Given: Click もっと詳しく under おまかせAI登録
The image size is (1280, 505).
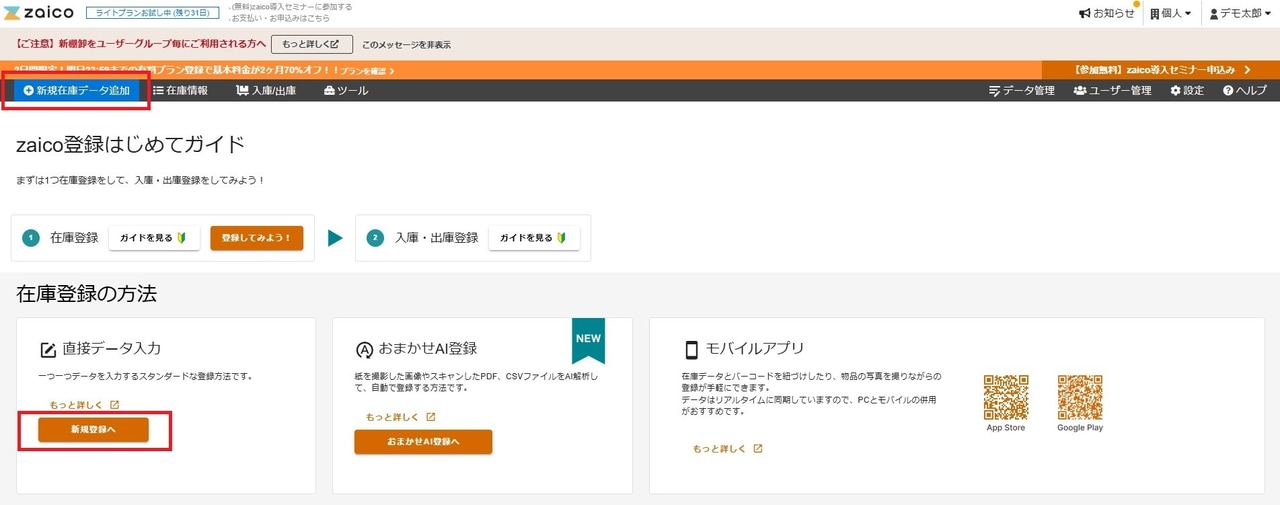Looking at the screenshot, I should tap(400, 417).
